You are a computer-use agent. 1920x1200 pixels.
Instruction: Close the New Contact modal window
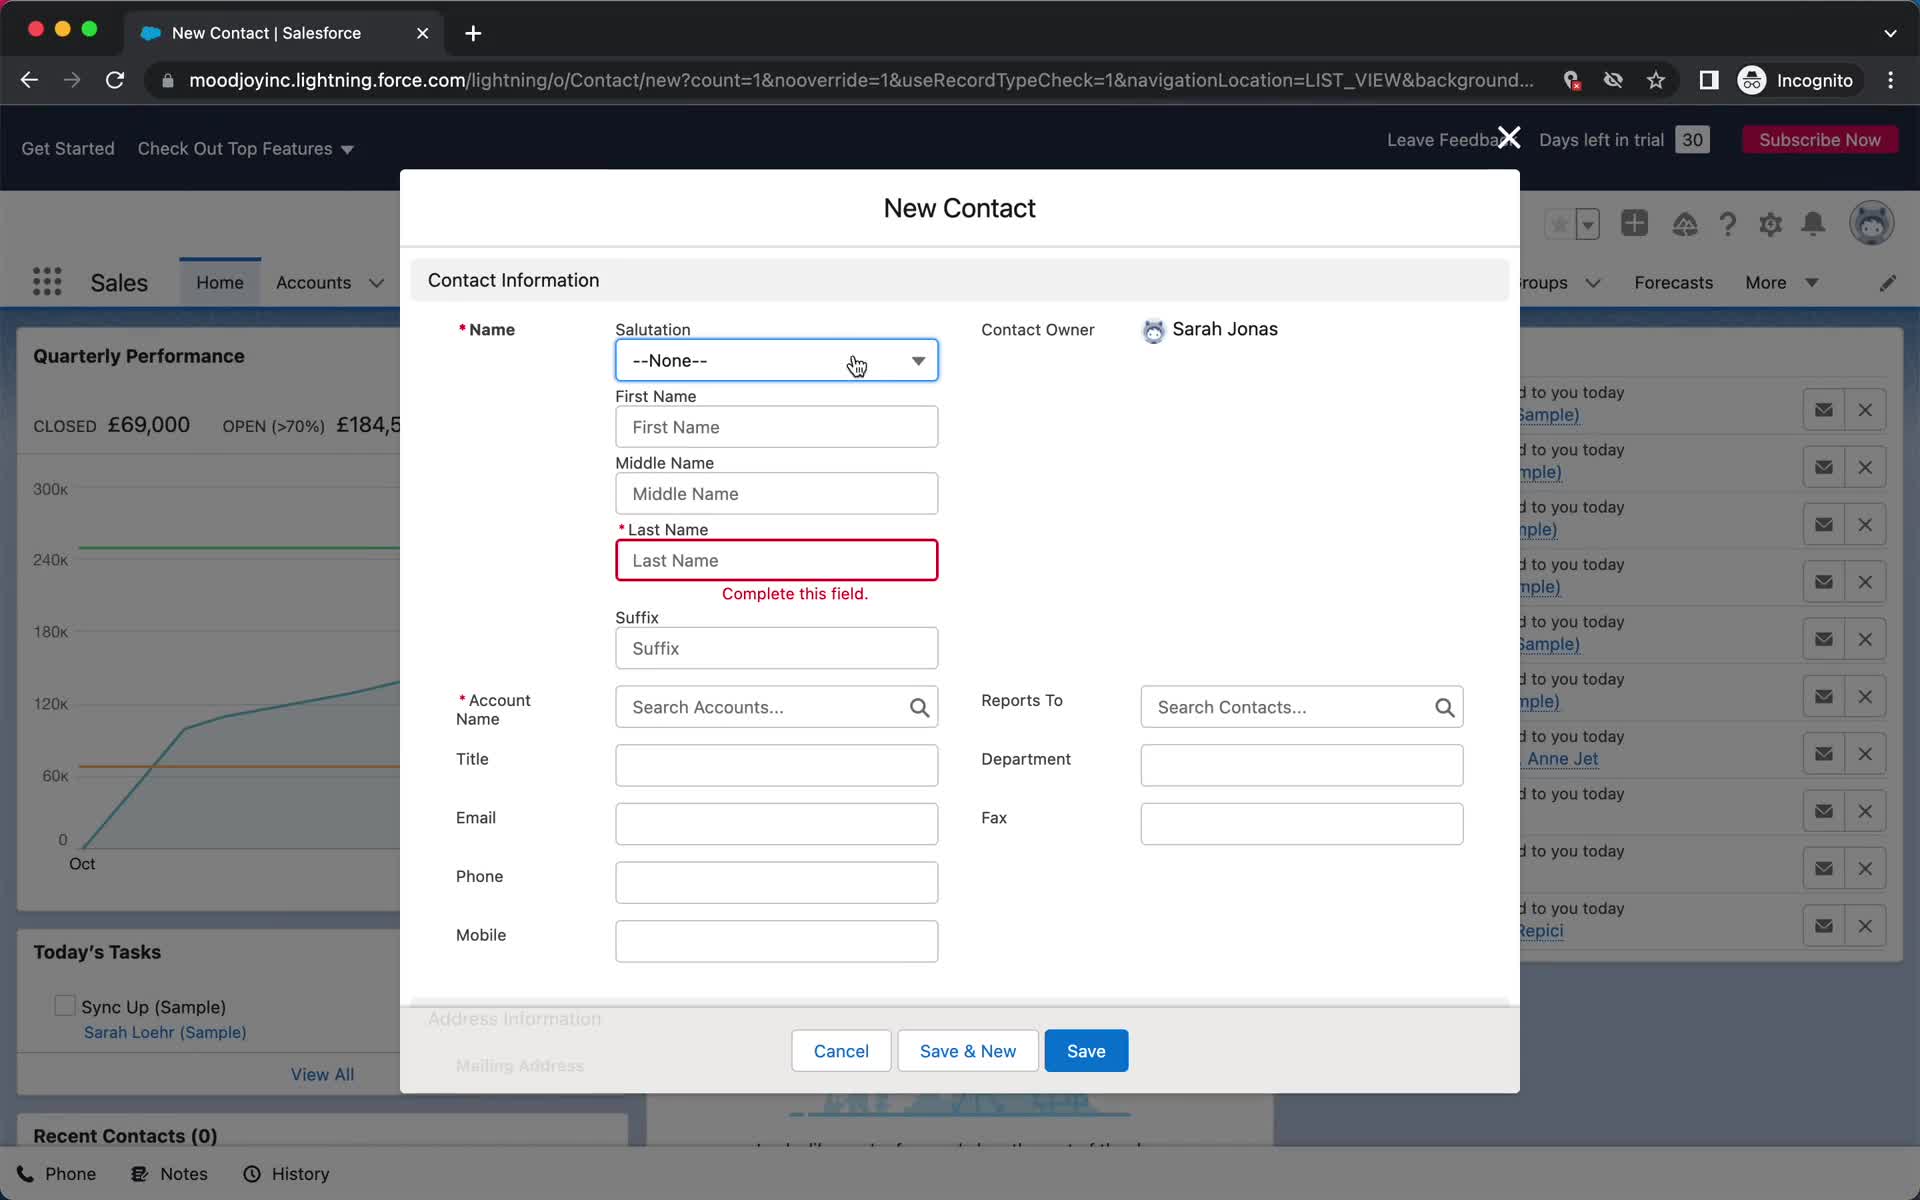coord(1509,138)
